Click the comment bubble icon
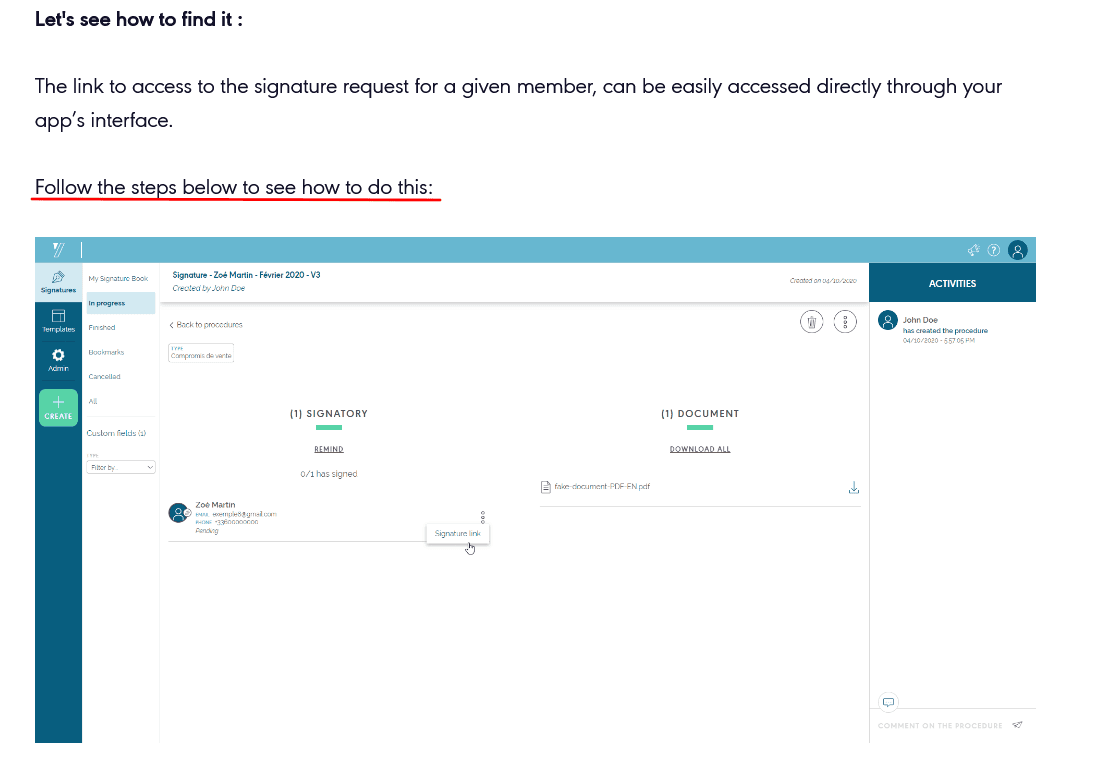This screenshot has height=775, width=1110. (x=888, y=701)
